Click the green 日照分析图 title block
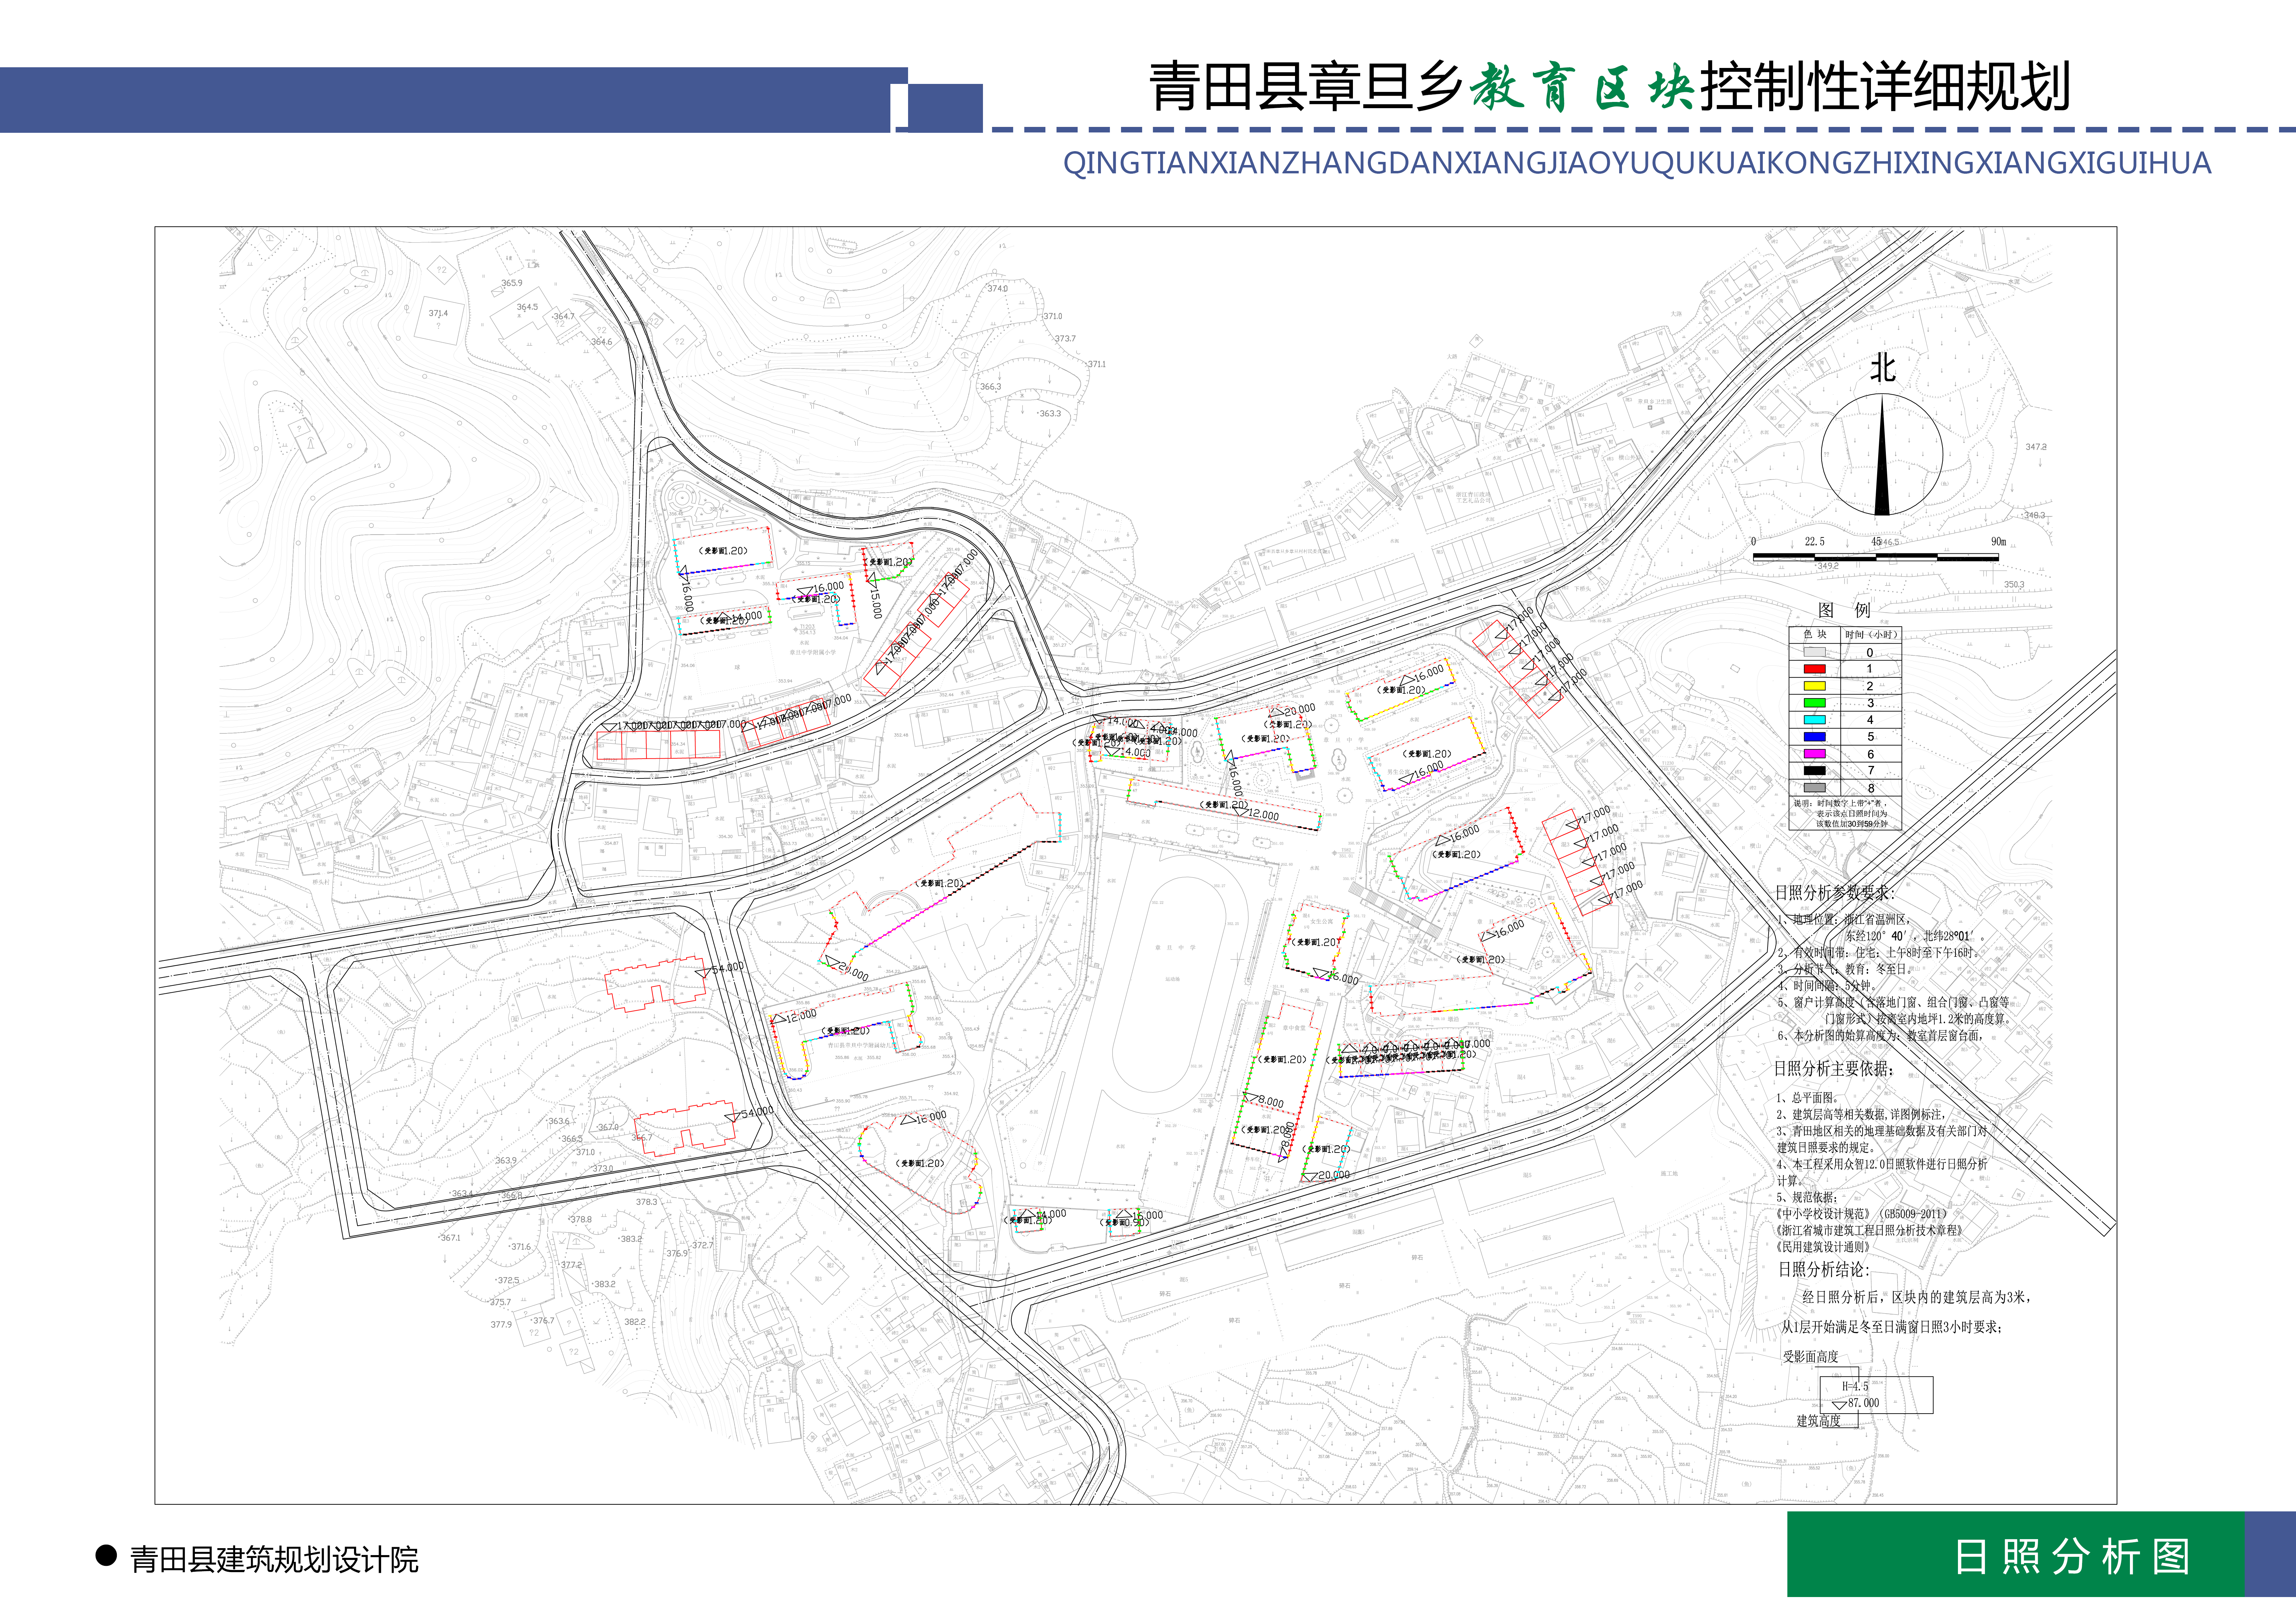This screenshot has width=2296, height=1622. pyautogui.click(x=2016, y=1554)
